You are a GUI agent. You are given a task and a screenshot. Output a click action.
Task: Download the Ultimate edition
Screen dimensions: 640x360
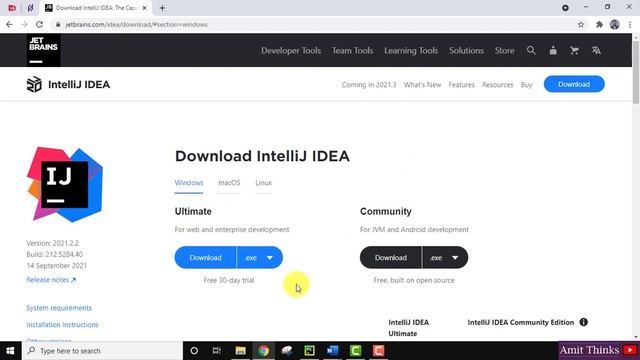click(x=205, y=258)
